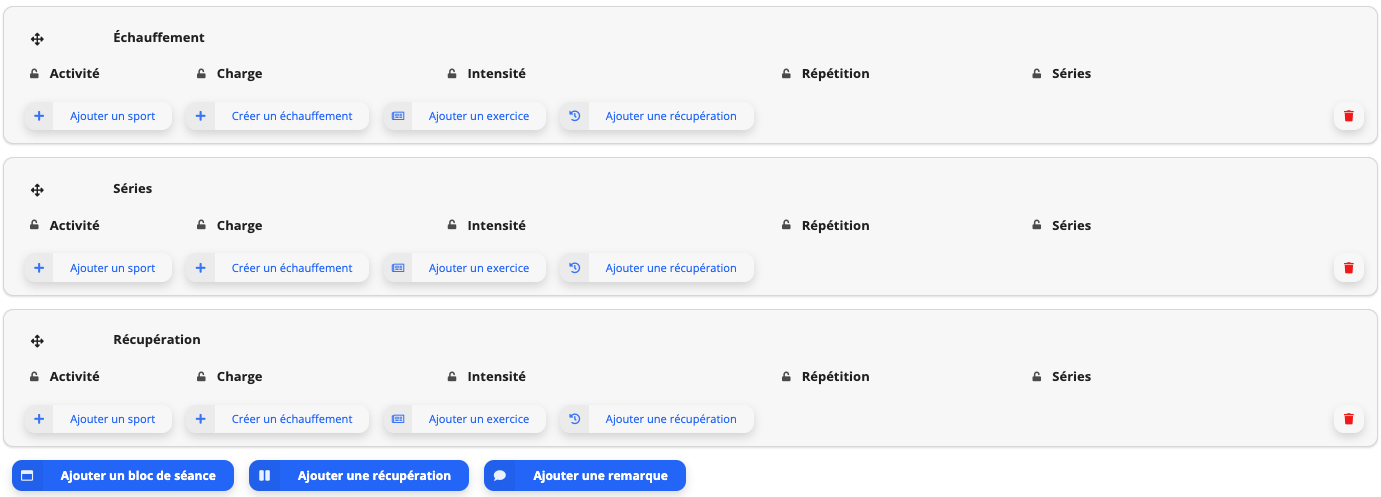Click the trash icon in Séries block
The width and height of the screenshot is (1381, 497).
(x=1348, y=268)
